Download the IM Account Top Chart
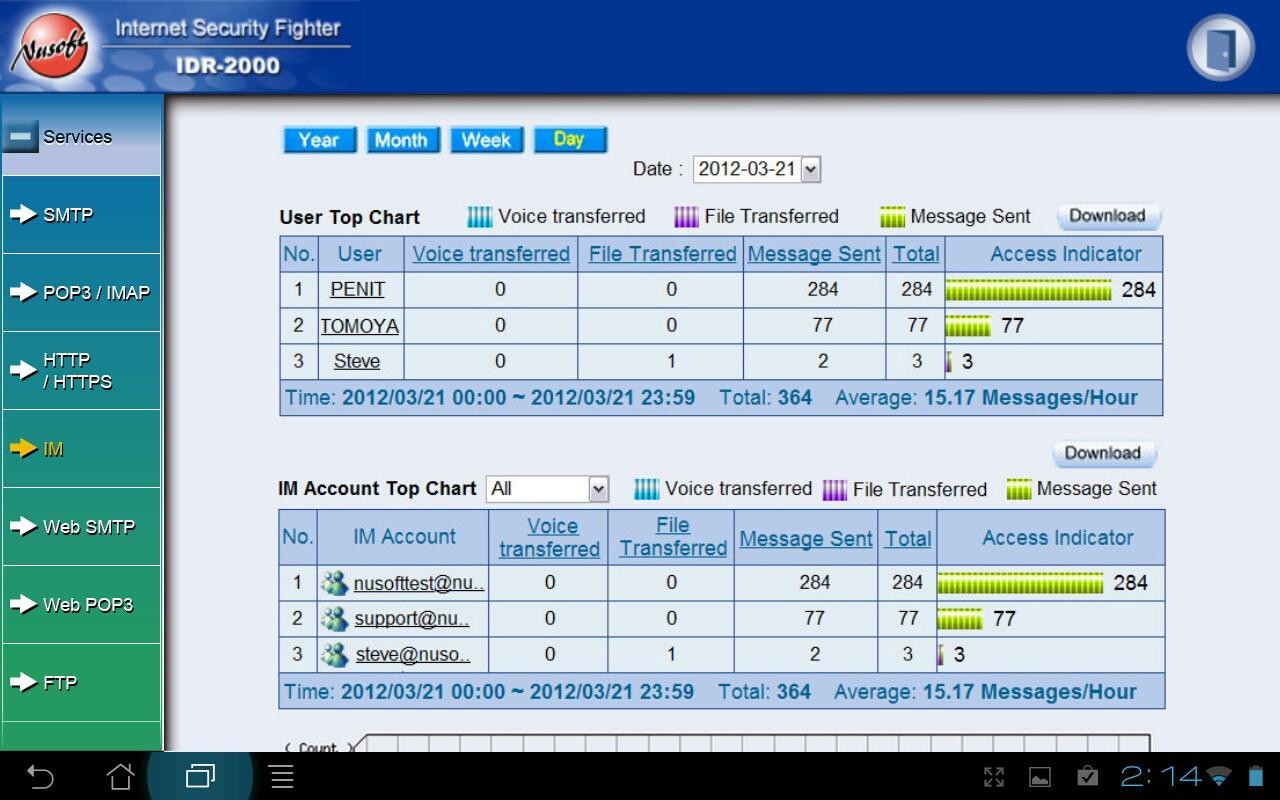Image resolution: width=1280 pixels, height=800 pixels. (1103, 453)
